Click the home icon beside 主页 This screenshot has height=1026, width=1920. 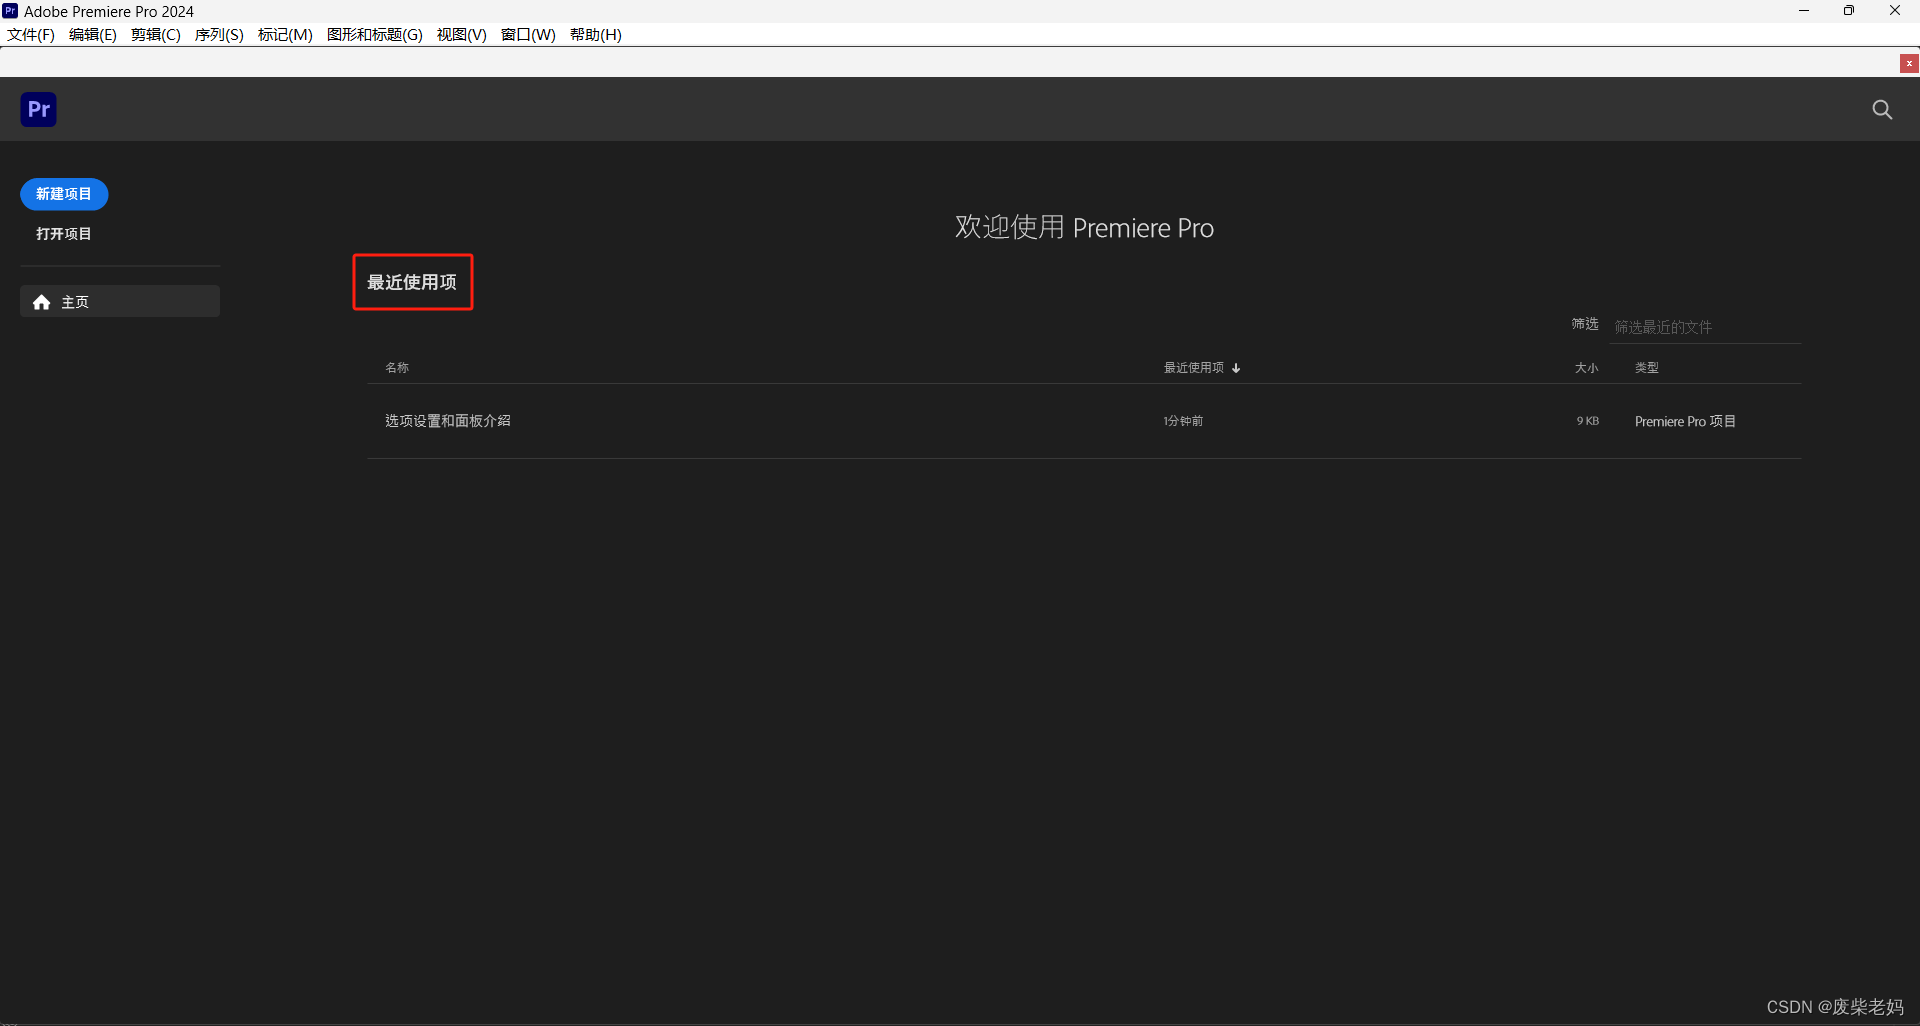42,302
